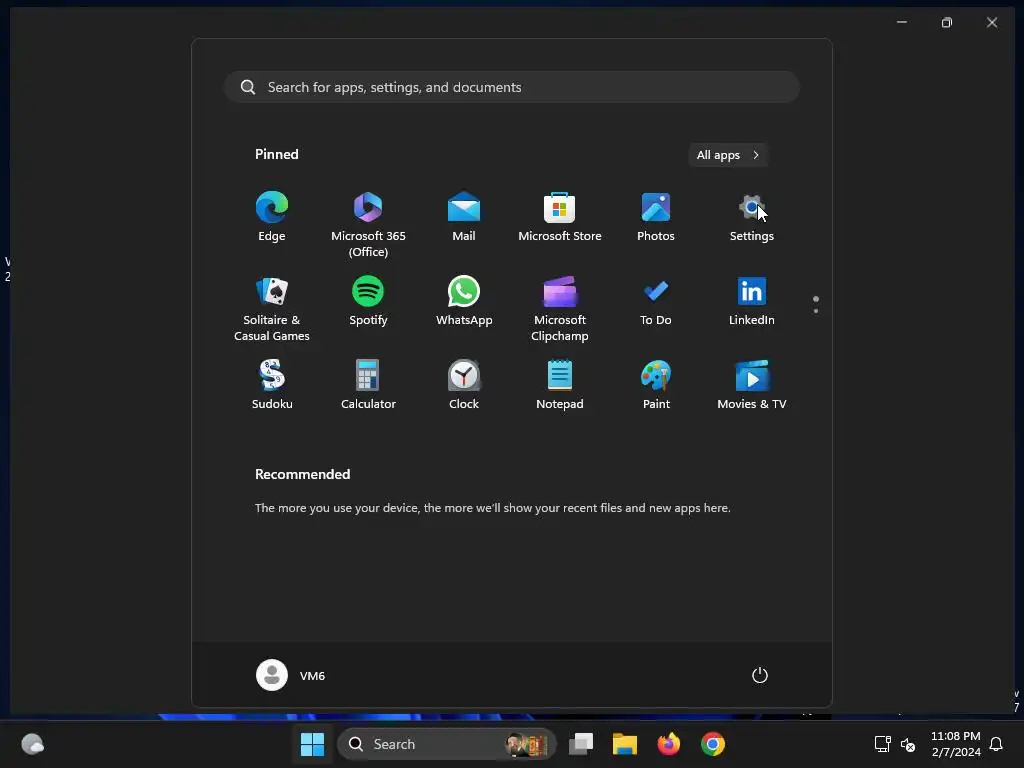Viewport: 1024px width, 768px height.
Task: Click the Windows Start button in taskbar
Action: (312, 744)
